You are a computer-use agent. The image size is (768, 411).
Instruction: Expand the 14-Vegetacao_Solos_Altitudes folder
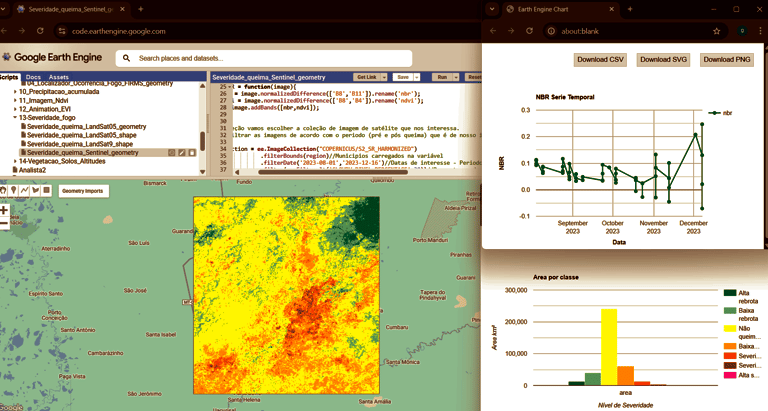point(15,161)
